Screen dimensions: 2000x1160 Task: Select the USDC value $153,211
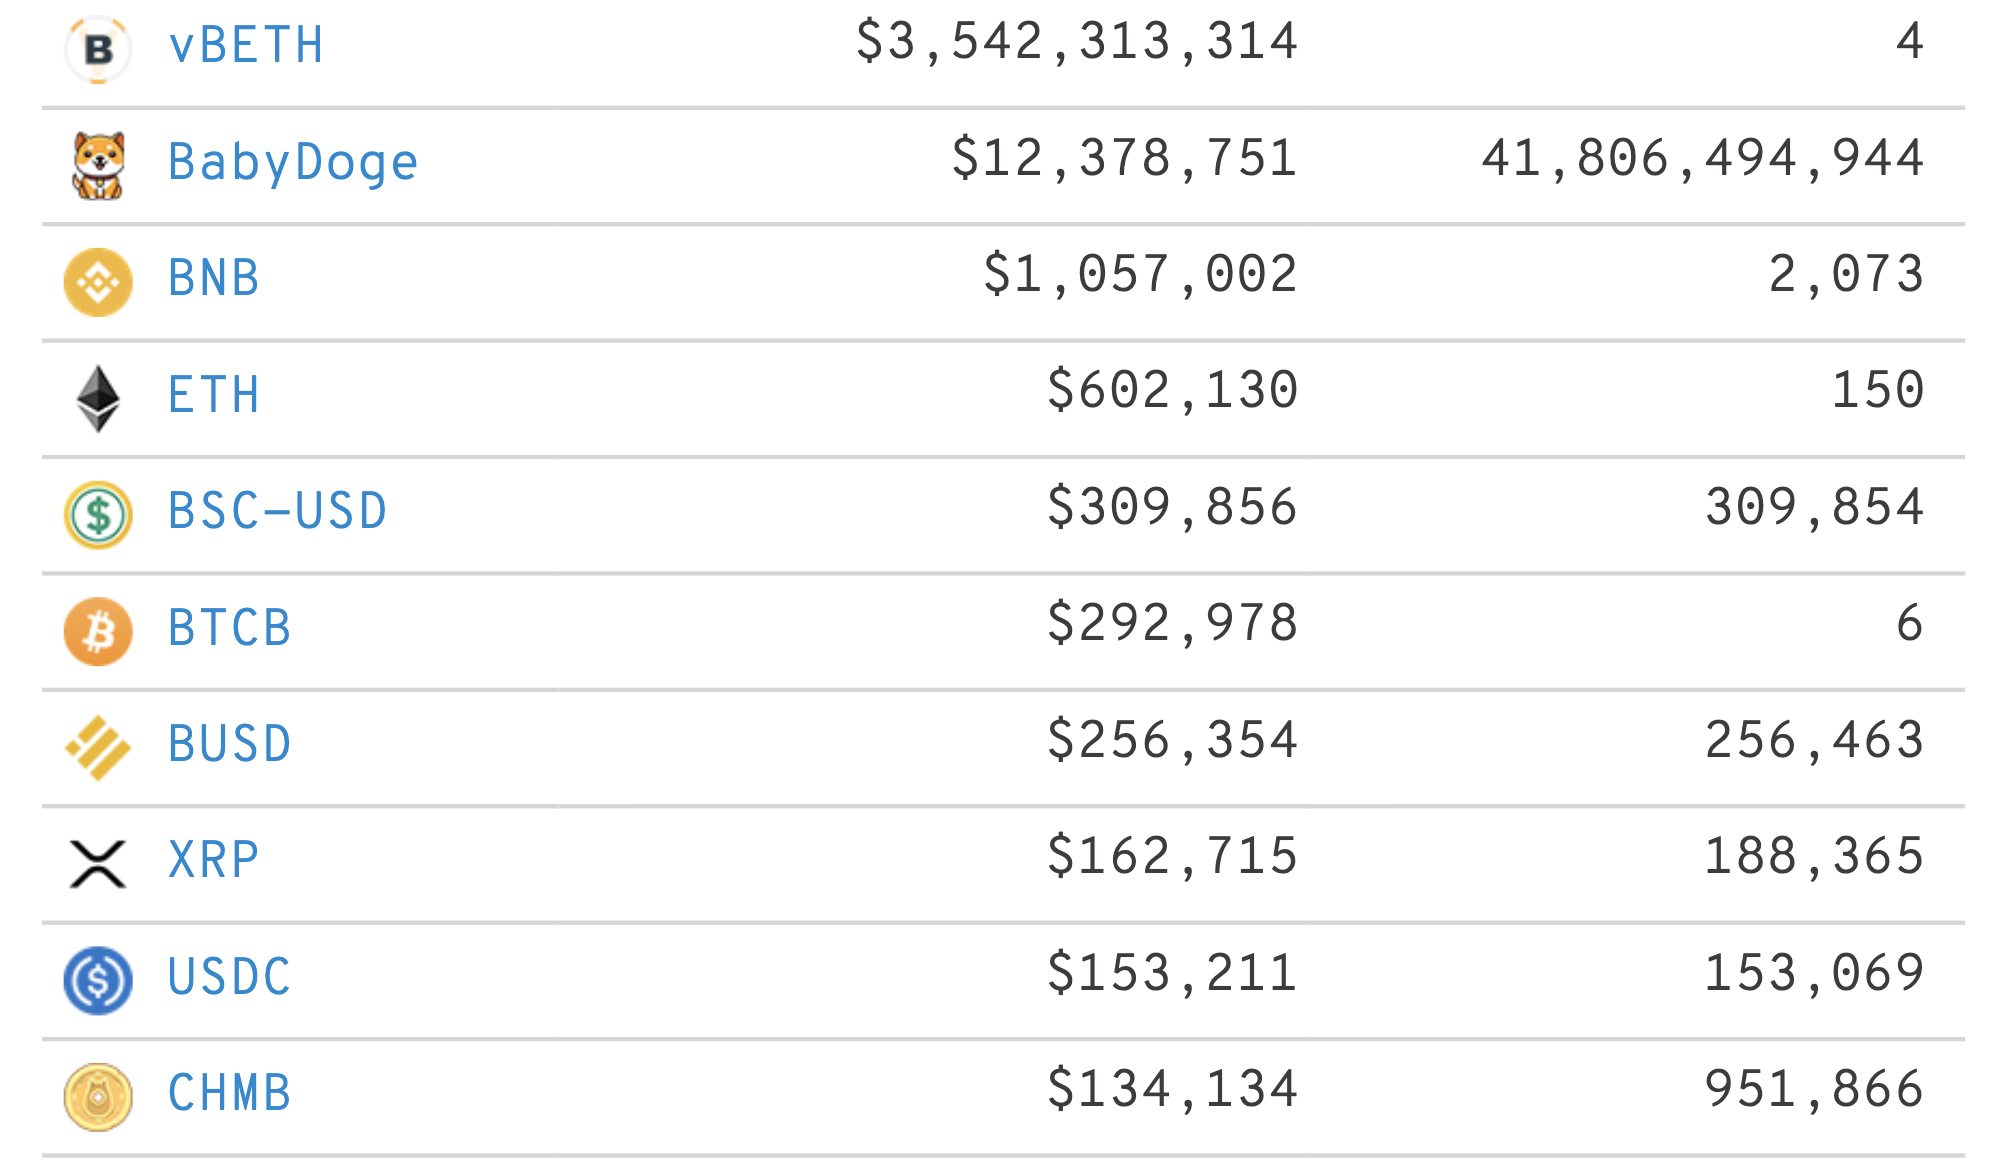tap(1172, 973)
